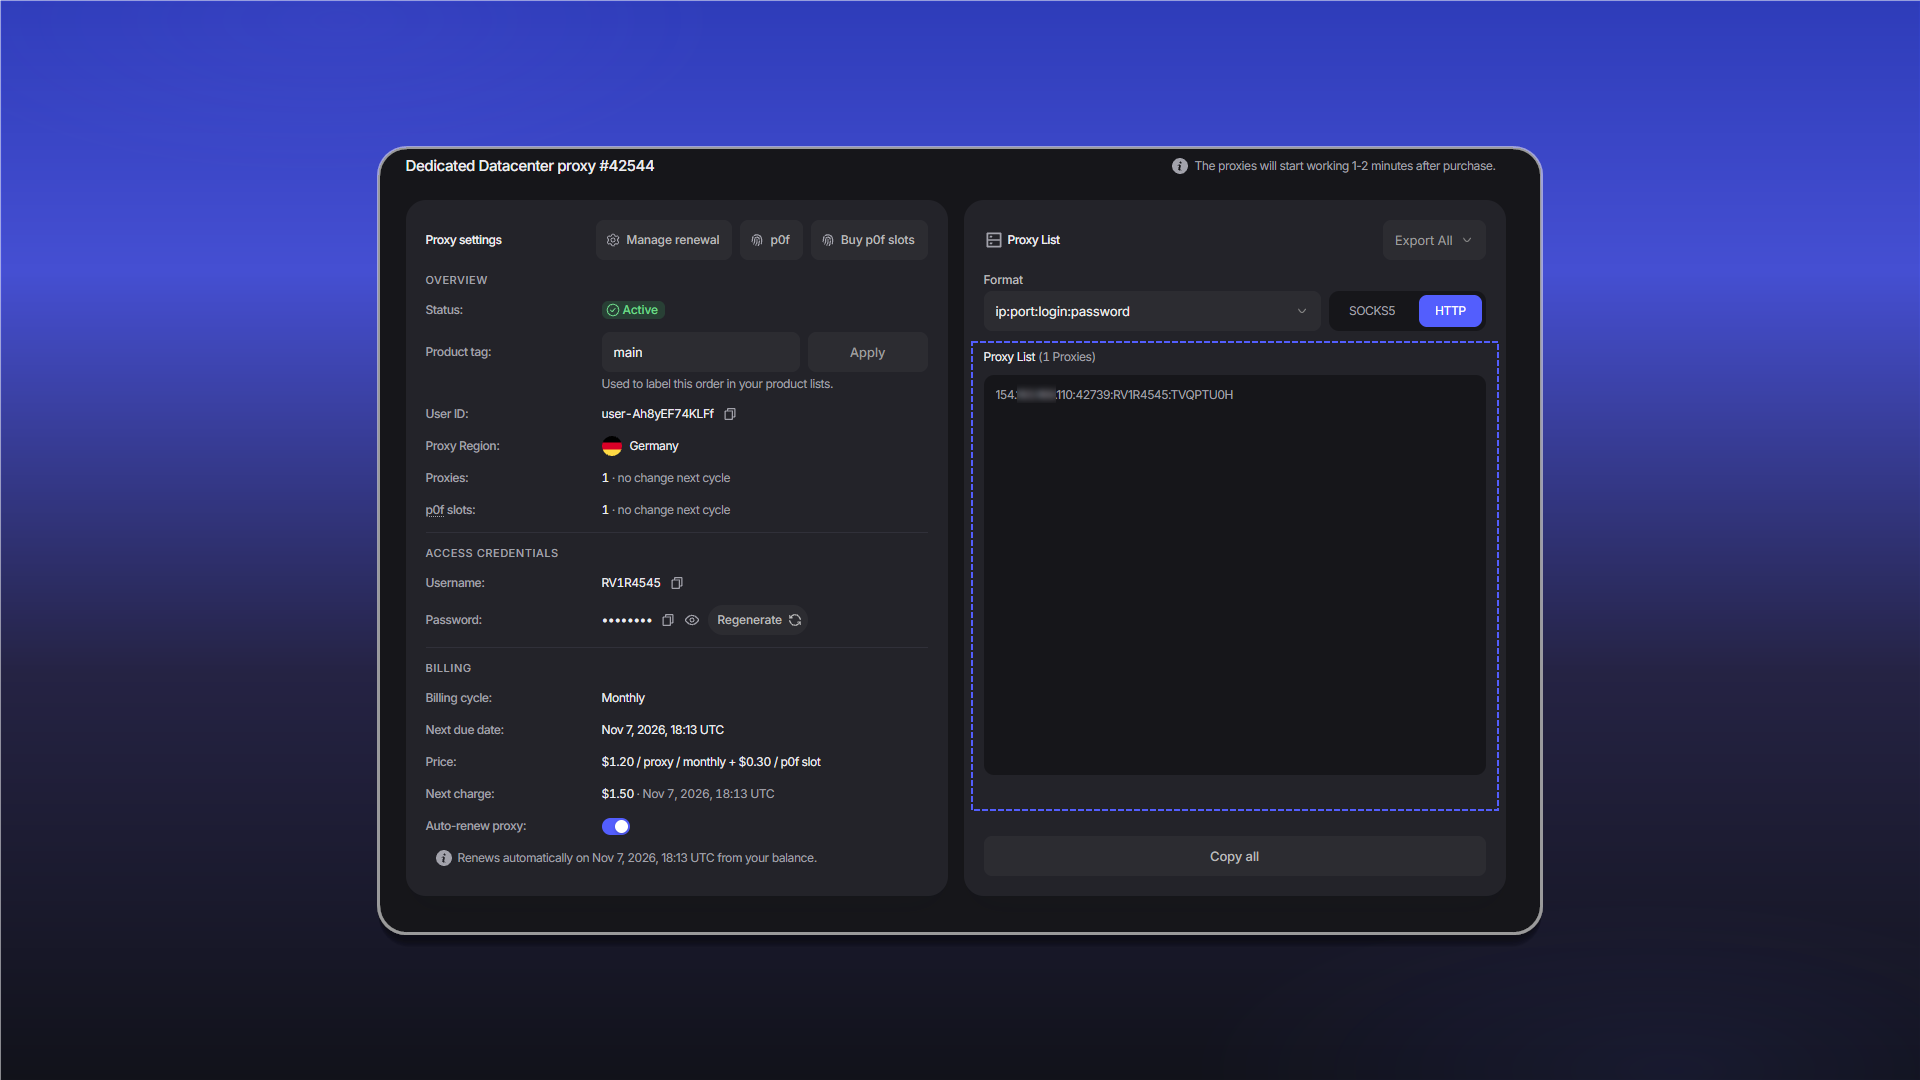
Task: Reveal the password with eye icon
Action: click(x=692, y=620)
